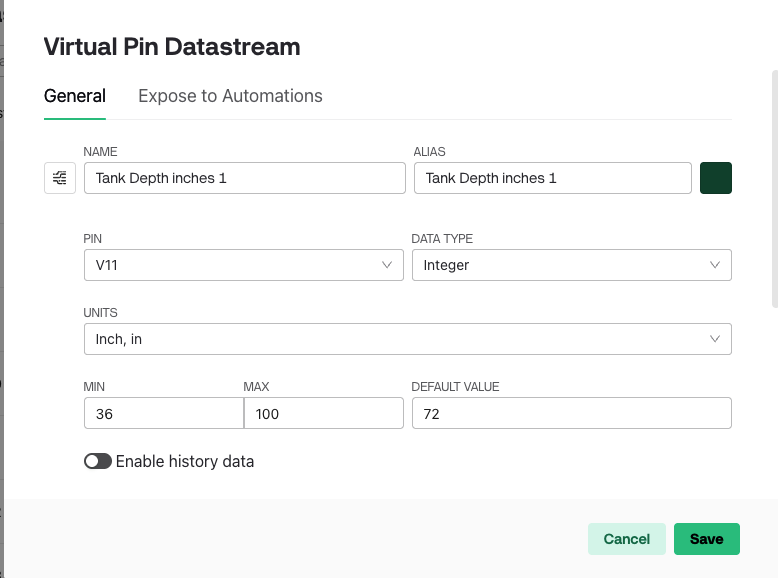Toggle the Enable history data switch

pos(97,461)
